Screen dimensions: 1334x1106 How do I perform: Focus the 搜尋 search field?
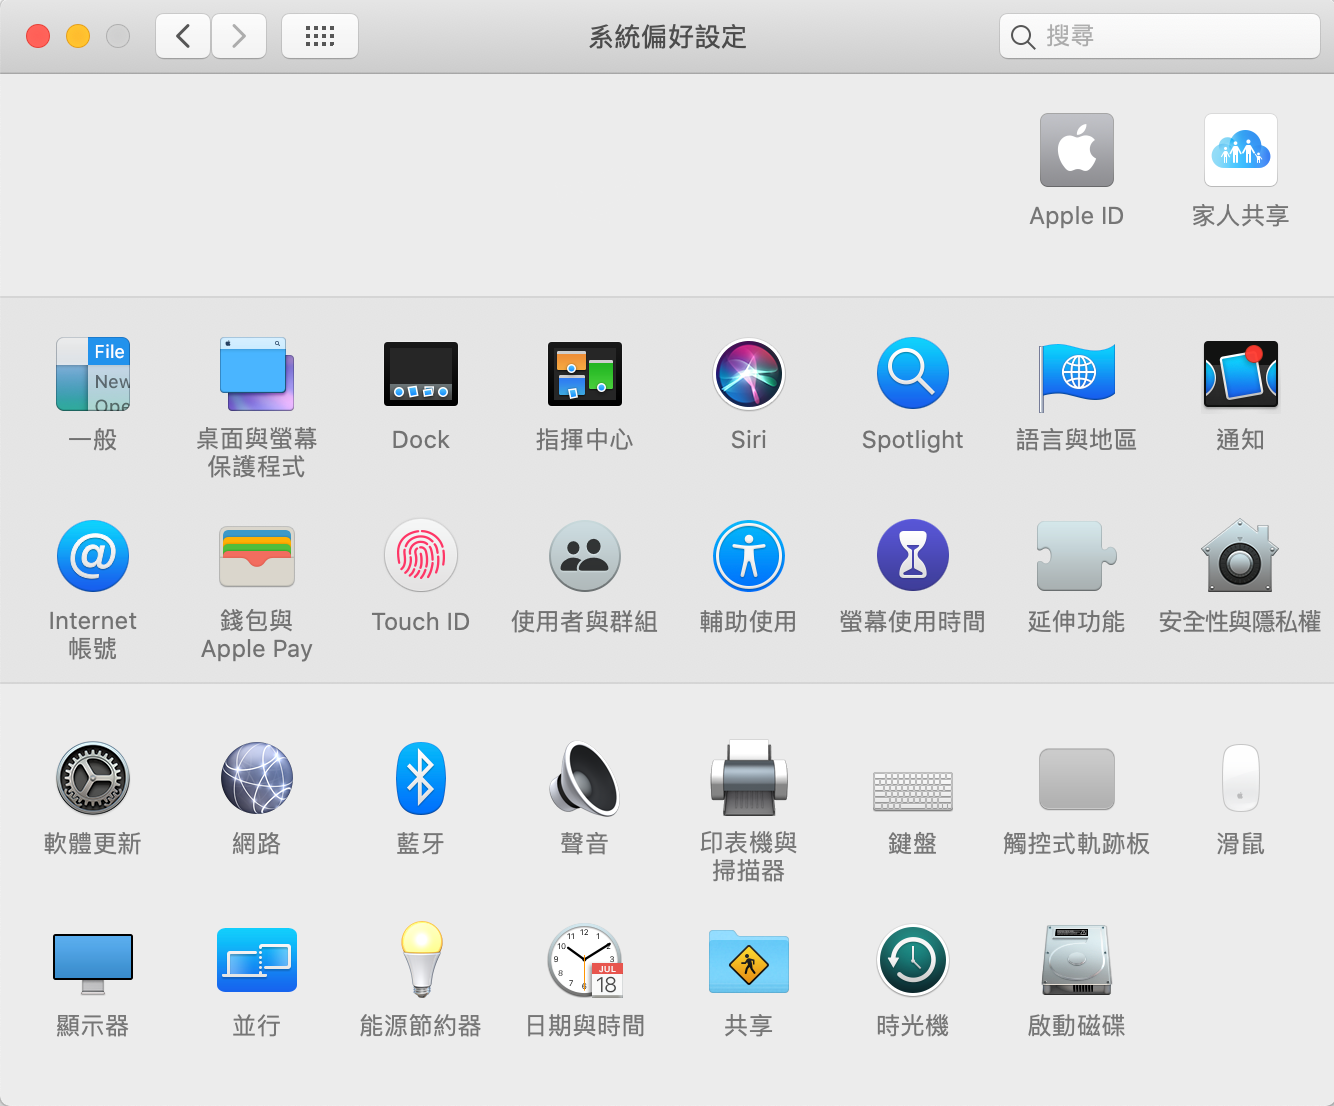pyautogui.click(x=1160, y=36)
